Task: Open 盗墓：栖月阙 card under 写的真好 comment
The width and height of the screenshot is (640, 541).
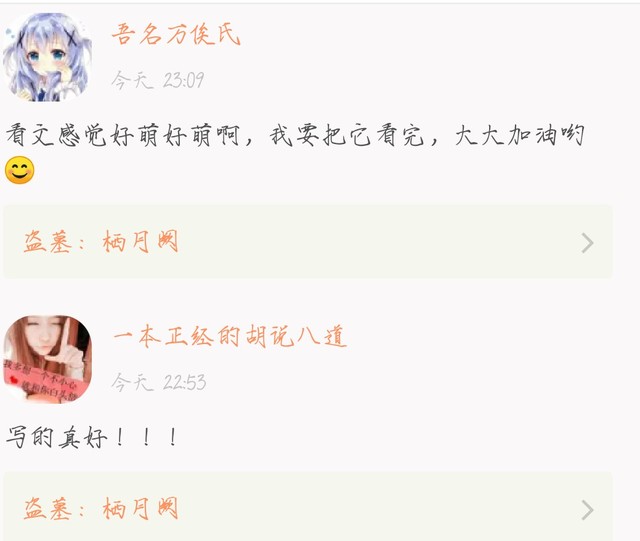Action: point(308,507)
